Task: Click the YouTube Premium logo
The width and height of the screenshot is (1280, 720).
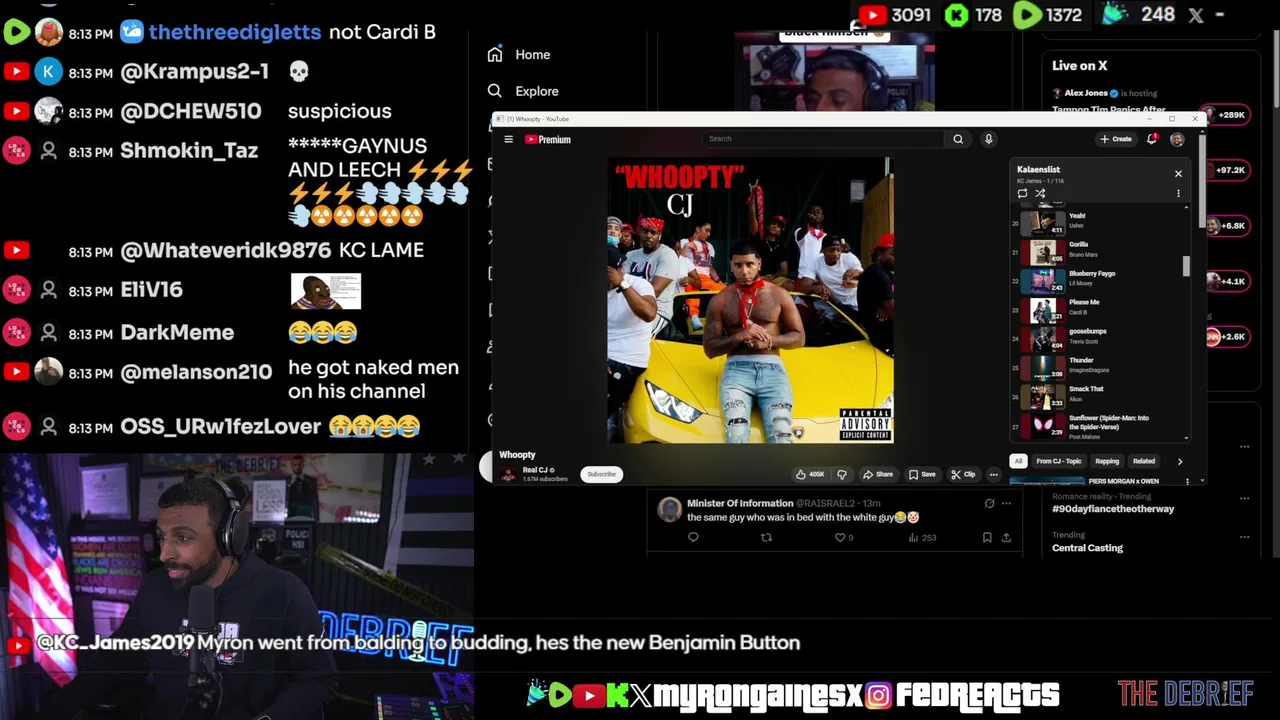Action: [x=548, y=140]
